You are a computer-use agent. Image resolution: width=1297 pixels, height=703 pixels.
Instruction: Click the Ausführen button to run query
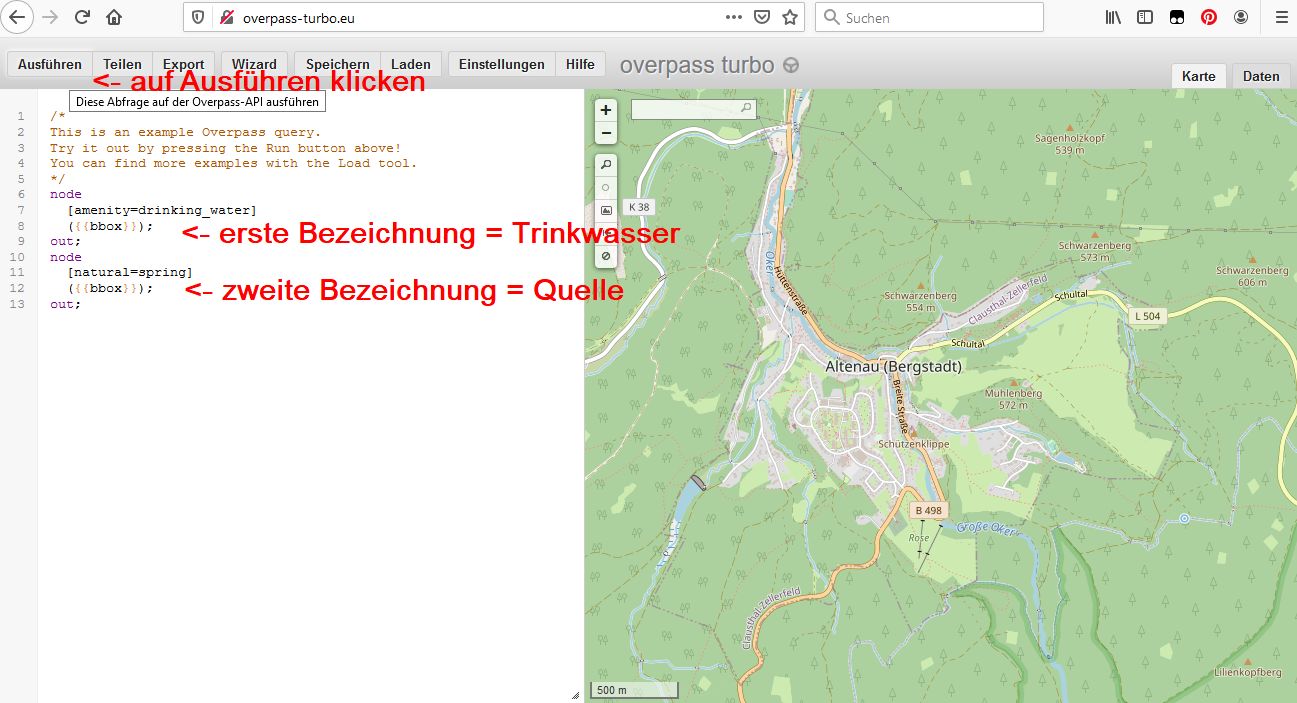coord(50,64)
